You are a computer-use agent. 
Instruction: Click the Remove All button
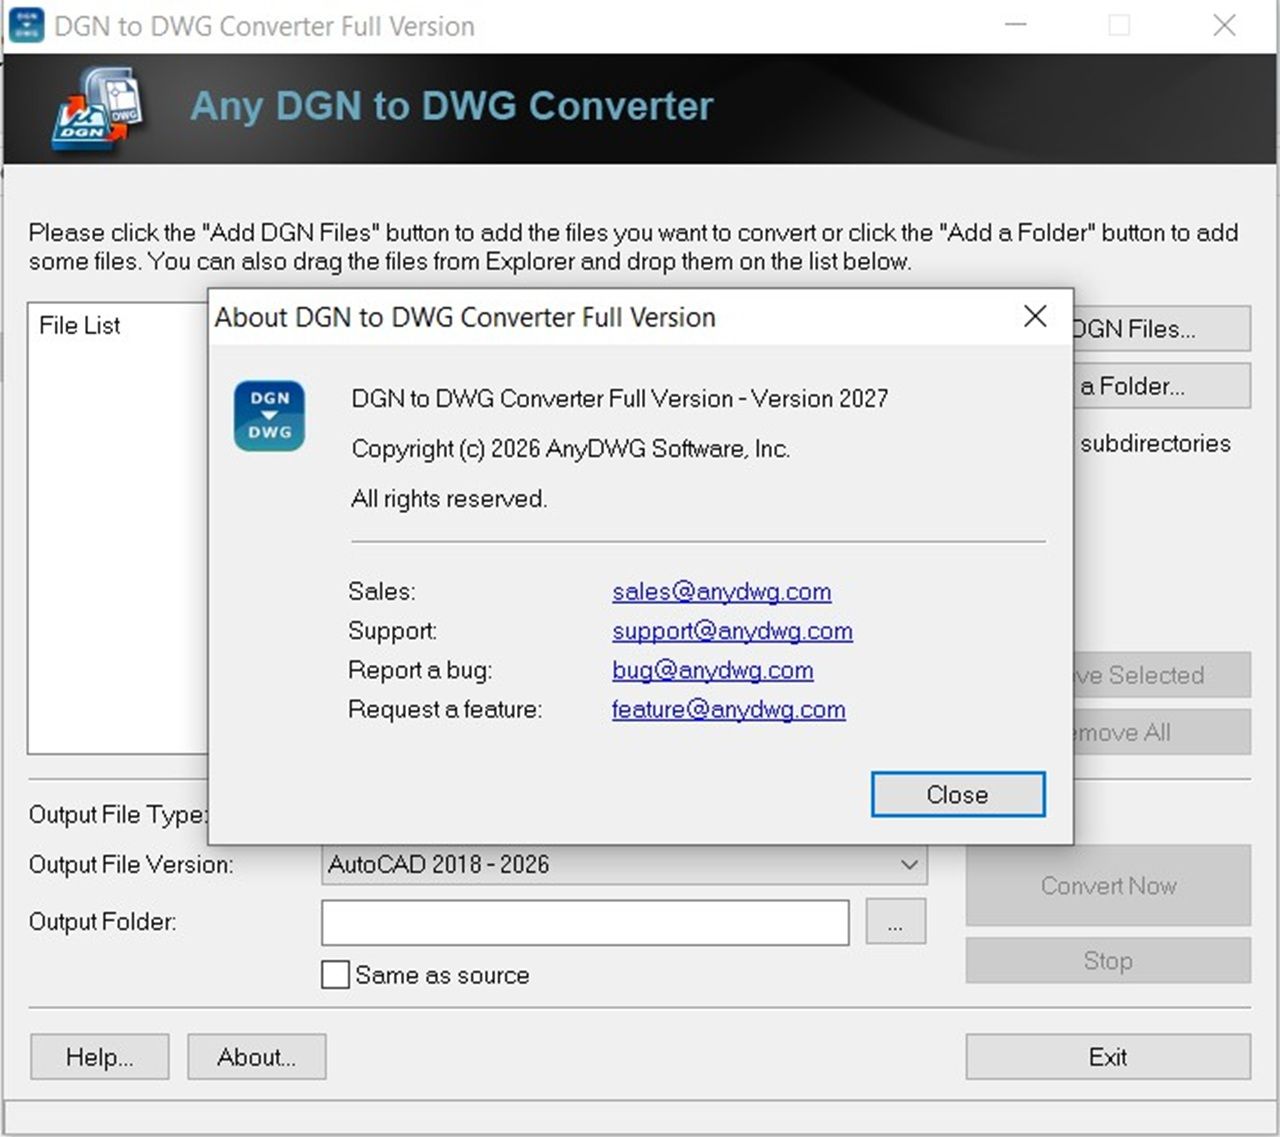(1161, 732)
